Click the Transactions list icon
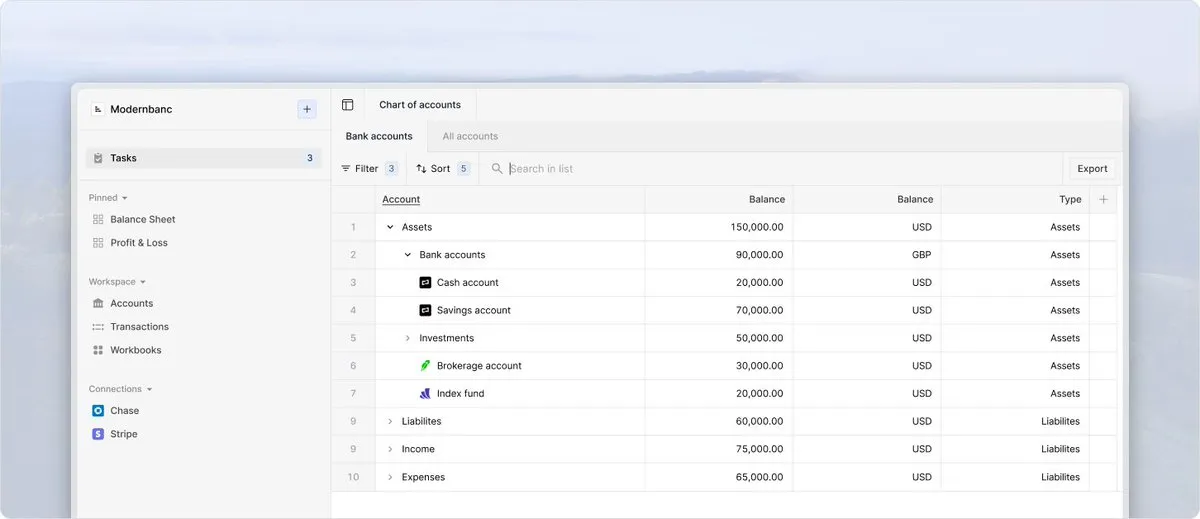1200x519 pixels. coord(98,327)
